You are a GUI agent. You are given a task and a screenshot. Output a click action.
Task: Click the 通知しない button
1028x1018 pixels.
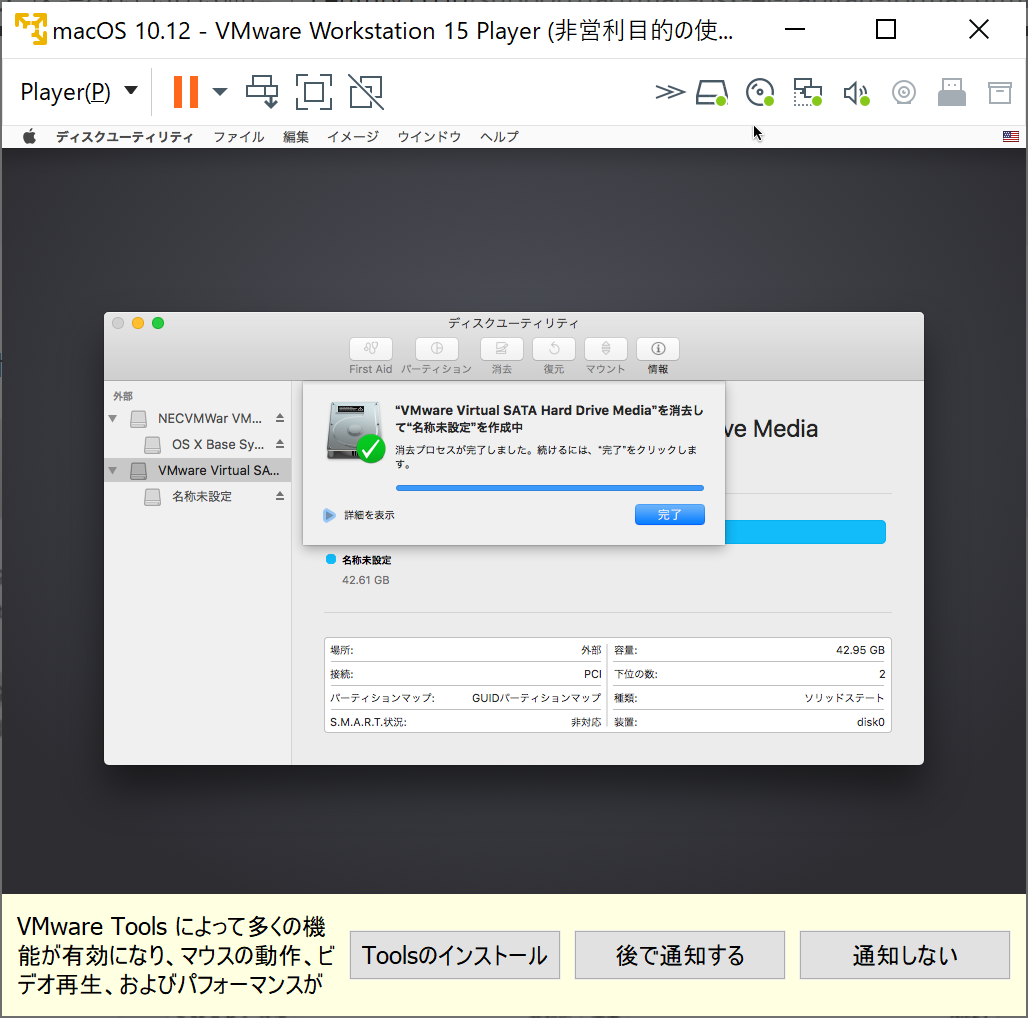point(905,955)
